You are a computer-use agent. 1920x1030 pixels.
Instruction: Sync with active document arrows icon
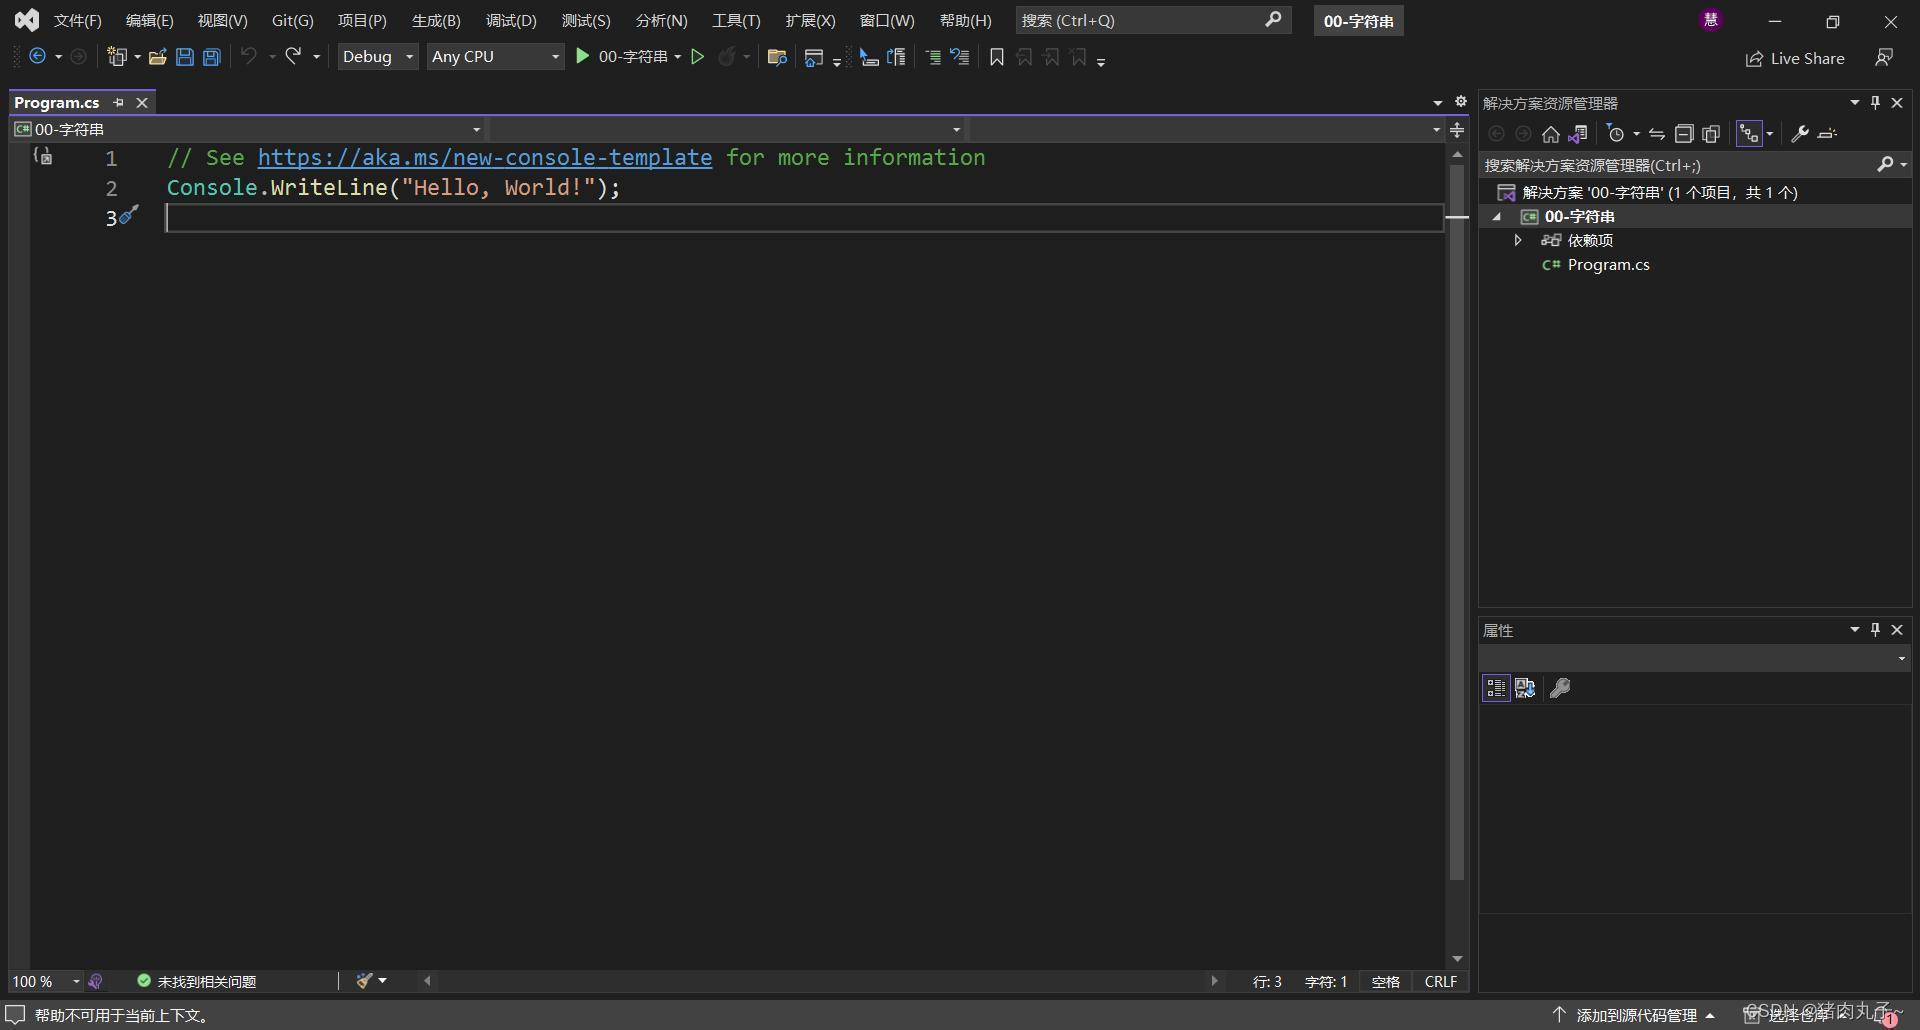pos(1657,134)
